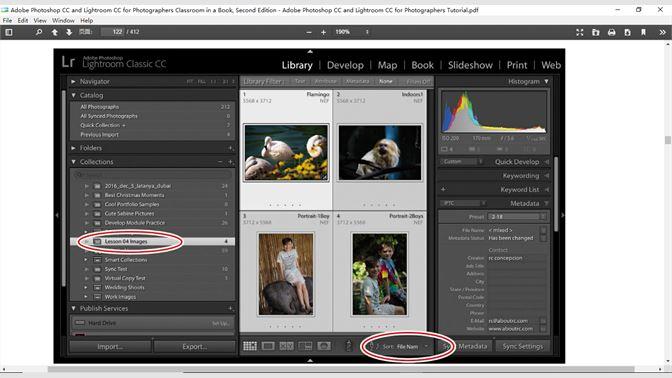Open the Window menu
The image size is (672, 378).
coord(63,20)
